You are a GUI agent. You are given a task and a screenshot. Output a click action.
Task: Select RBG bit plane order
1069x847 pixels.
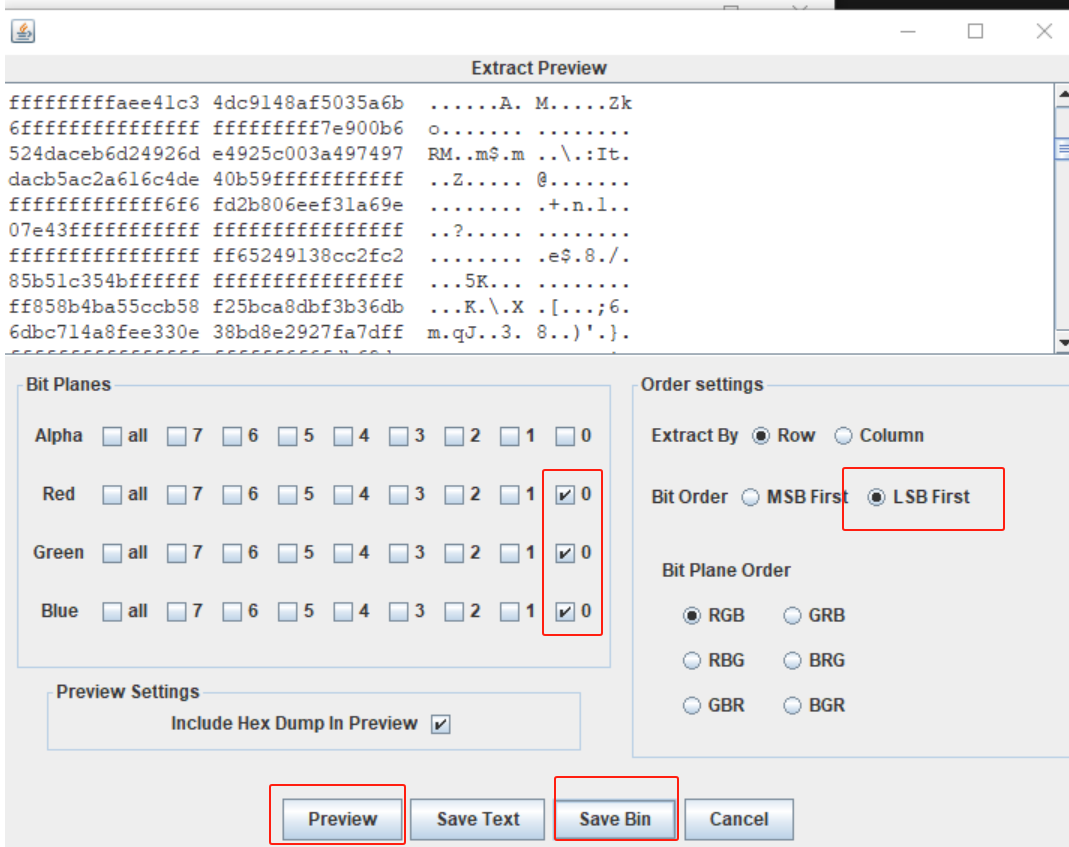pyautogui.click(x=692, y=661)
